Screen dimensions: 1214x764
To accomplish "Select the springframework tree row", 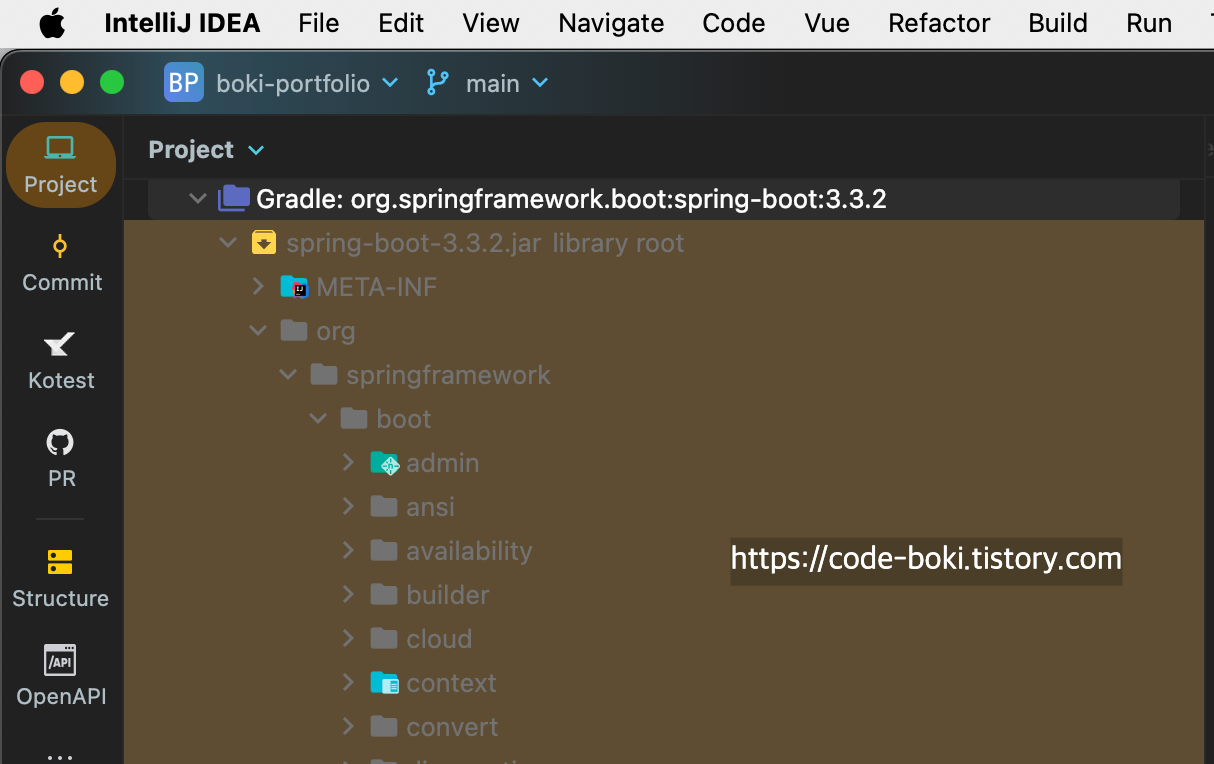I will click(664, 375).
